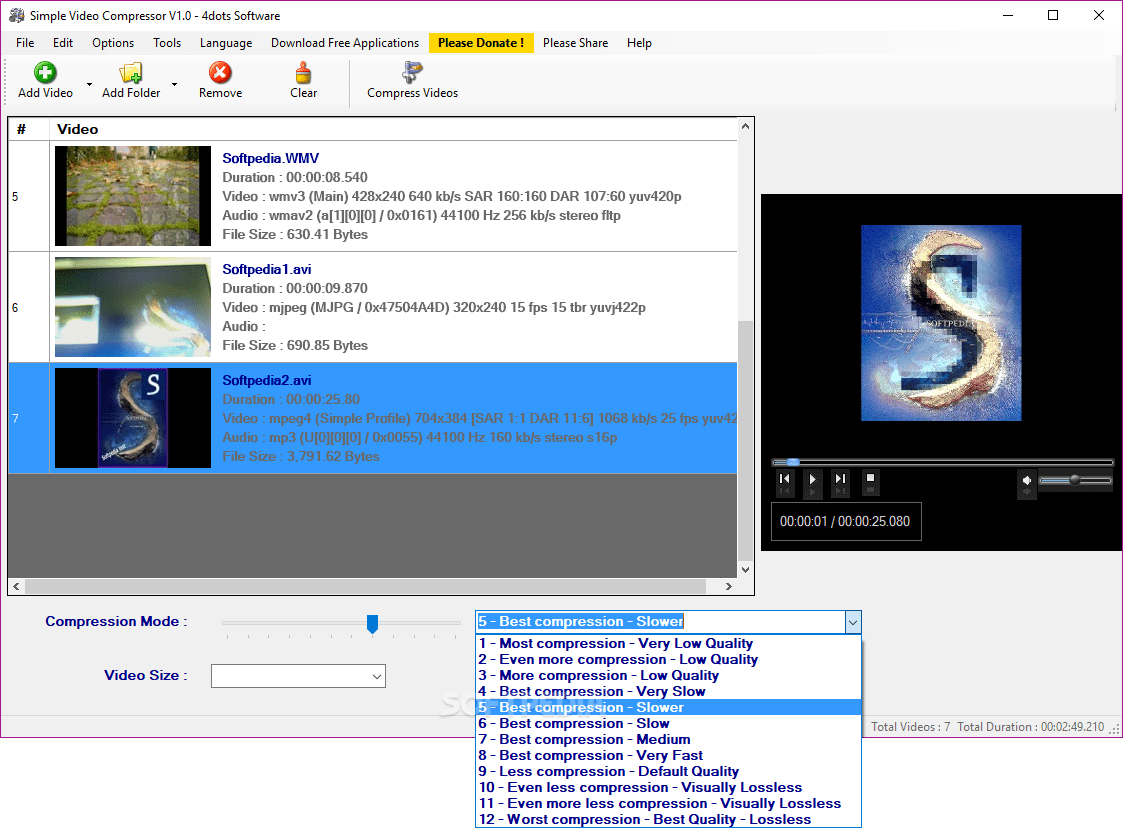Click the Please Share link

click(576, 43)
